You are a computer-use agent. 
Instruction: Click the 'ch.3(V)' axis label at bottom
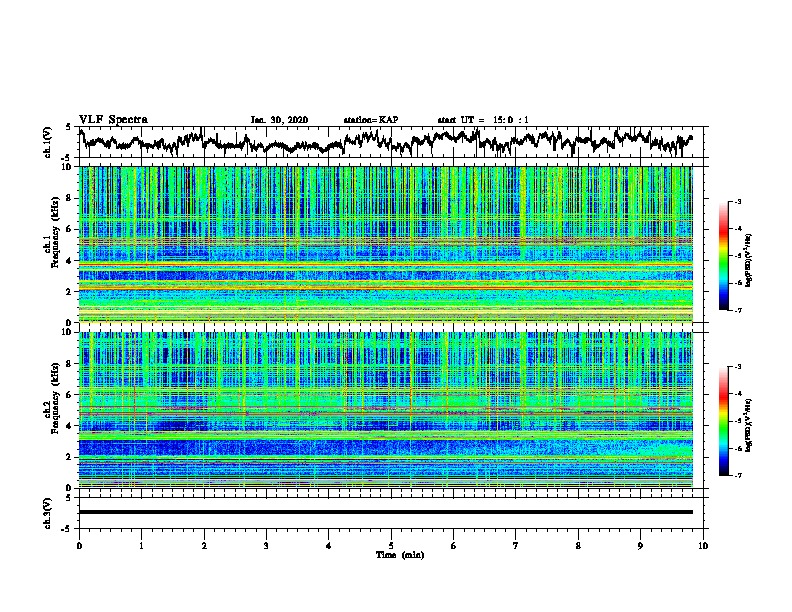pos(48,513)
